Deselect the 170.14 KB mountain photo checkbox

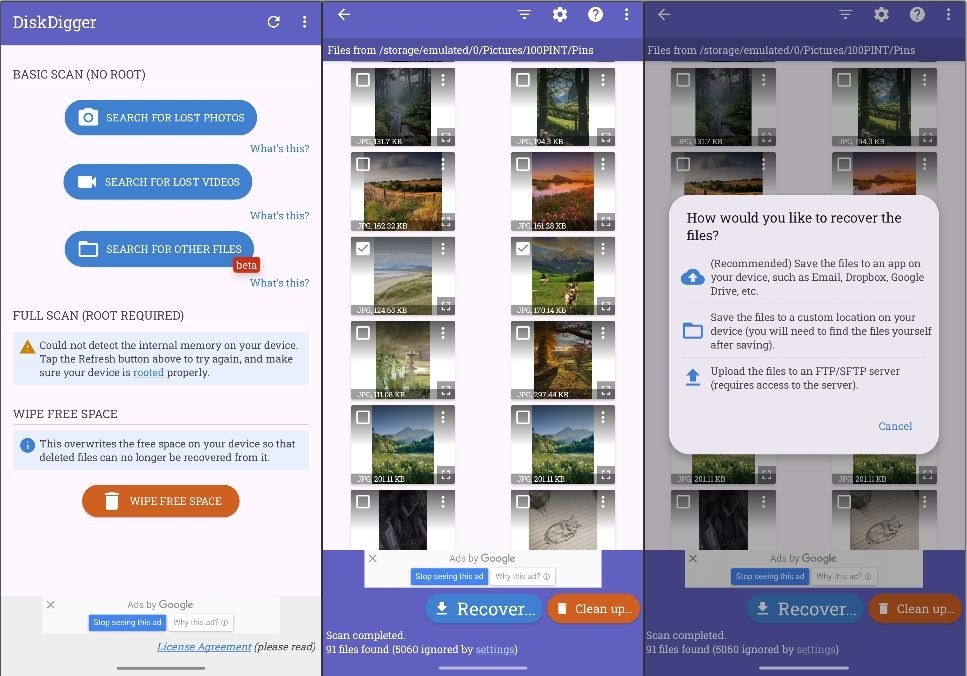pyautogui.click(x=523, y=249)
